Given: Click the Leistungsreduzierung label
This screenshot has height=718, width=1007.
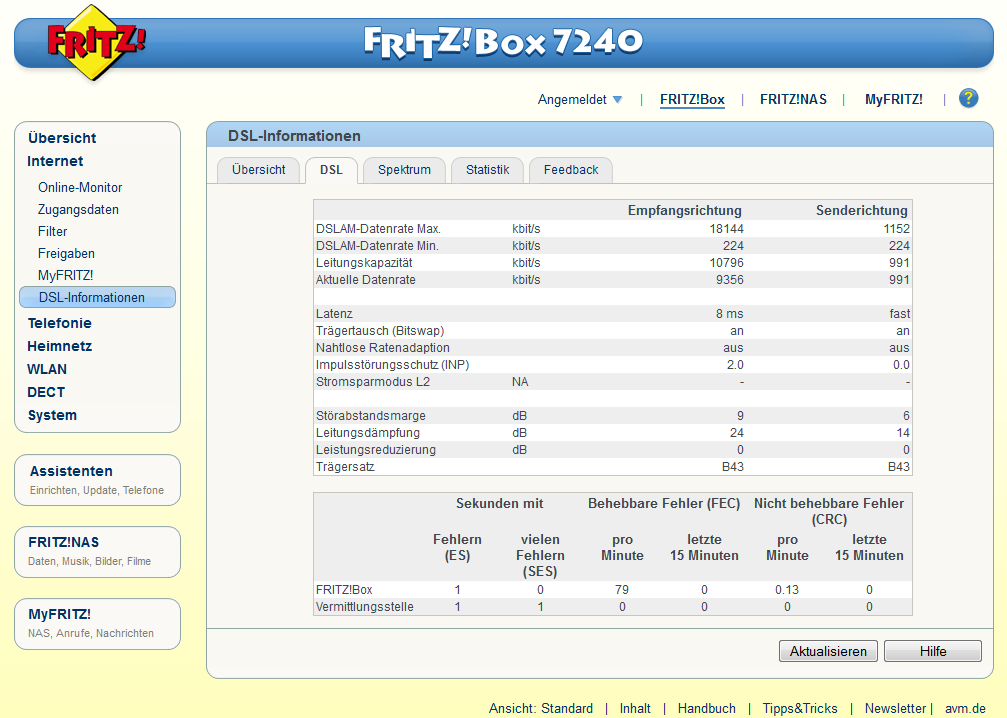Looking at the screenshot, I should click(376, 450).
